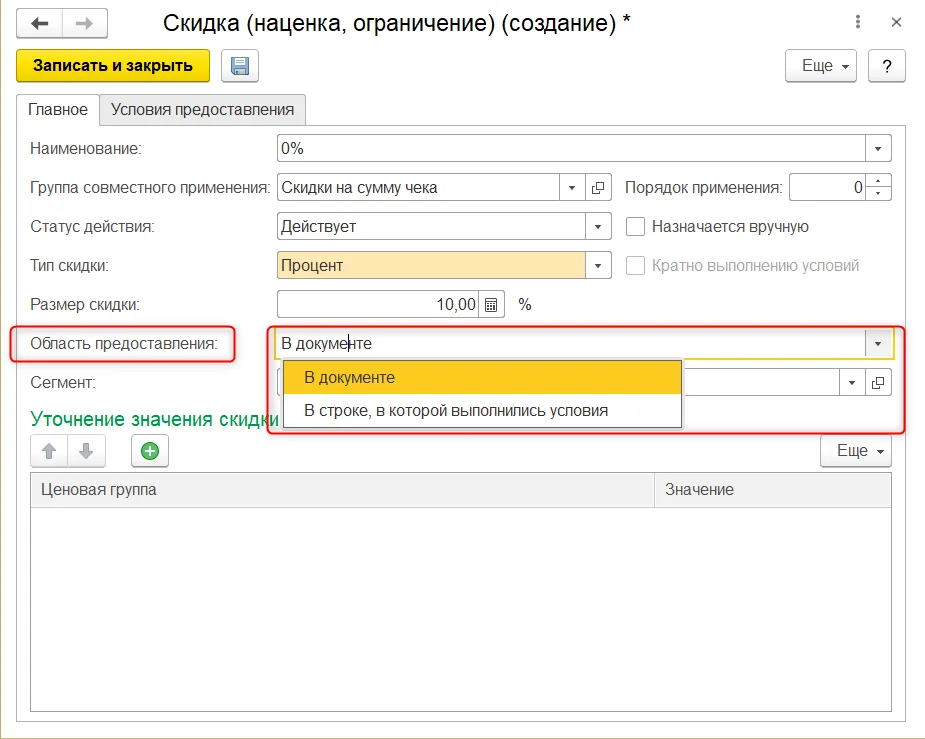Open the top Еще menu

click(x=821, y=65)
